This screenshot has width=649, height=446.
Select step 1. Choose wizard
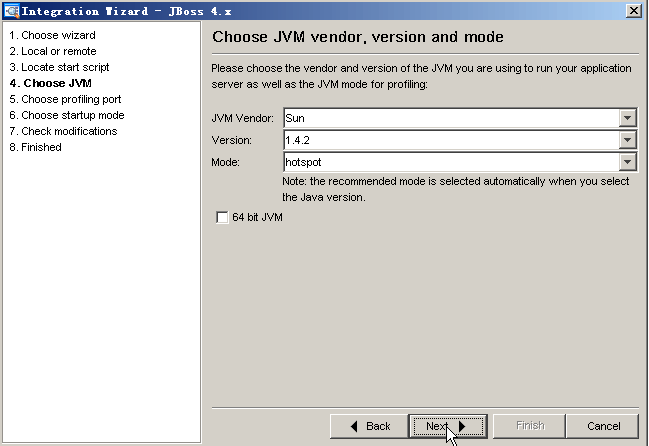pos(53,35)
